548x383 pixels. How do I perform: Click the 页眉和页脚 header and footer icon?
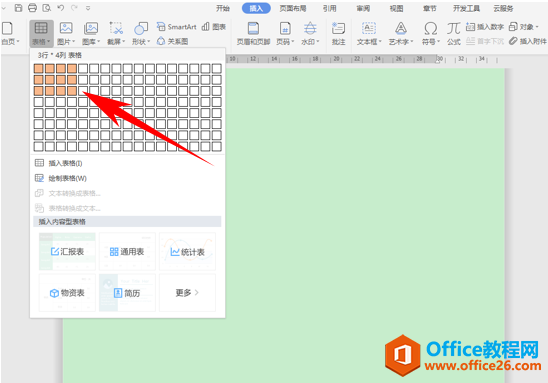point(253,28)
